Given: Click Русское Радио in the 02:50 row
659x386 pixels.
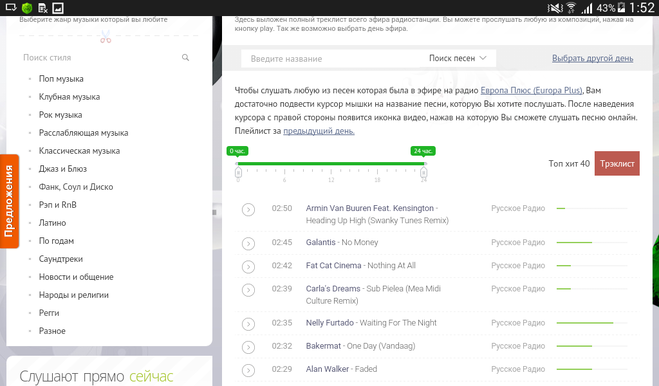Looking at the screenshot, I should pyautogui.click(x=518, y=208).
